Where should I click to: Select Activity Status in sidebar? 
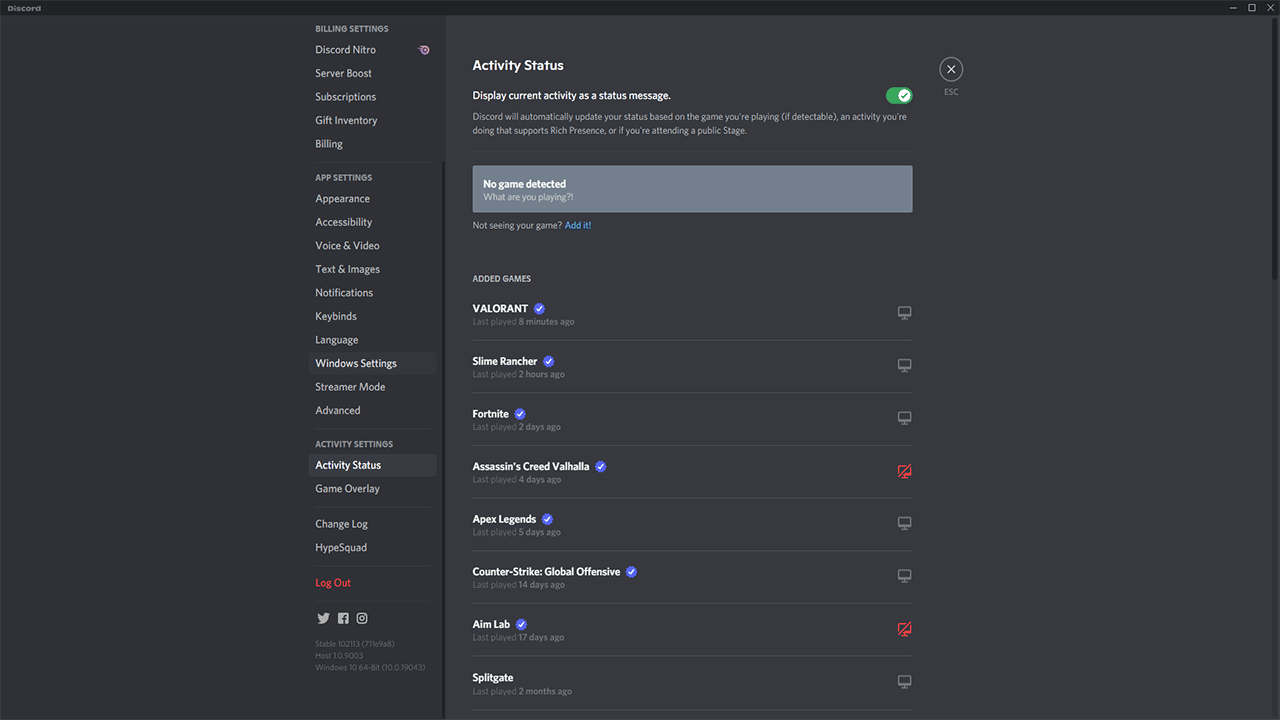(x=372, y=465)
